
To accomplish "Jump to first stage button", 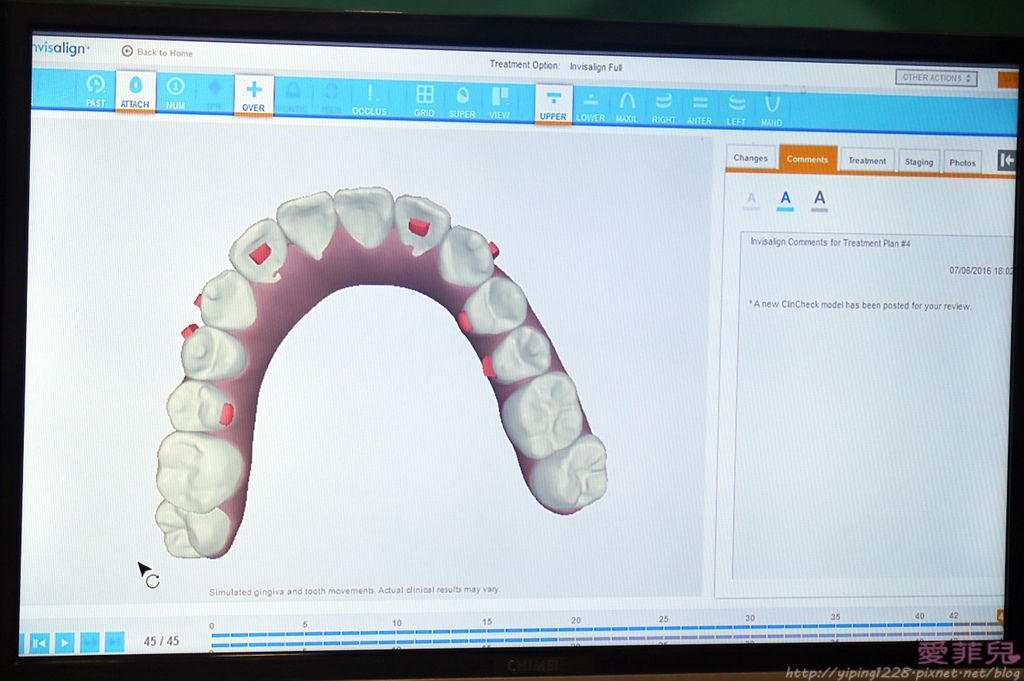I will tap(39, 643).
